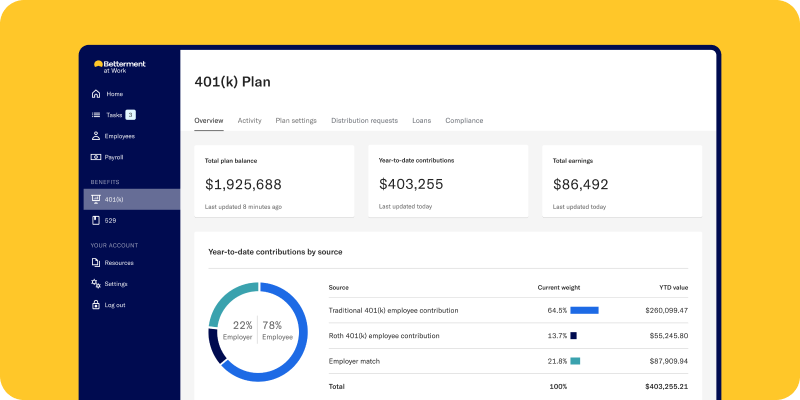Image resolution: width=800 pixels, height=400 pixels.
Task: Open the Compliance tab
Action: coord(464,120)
